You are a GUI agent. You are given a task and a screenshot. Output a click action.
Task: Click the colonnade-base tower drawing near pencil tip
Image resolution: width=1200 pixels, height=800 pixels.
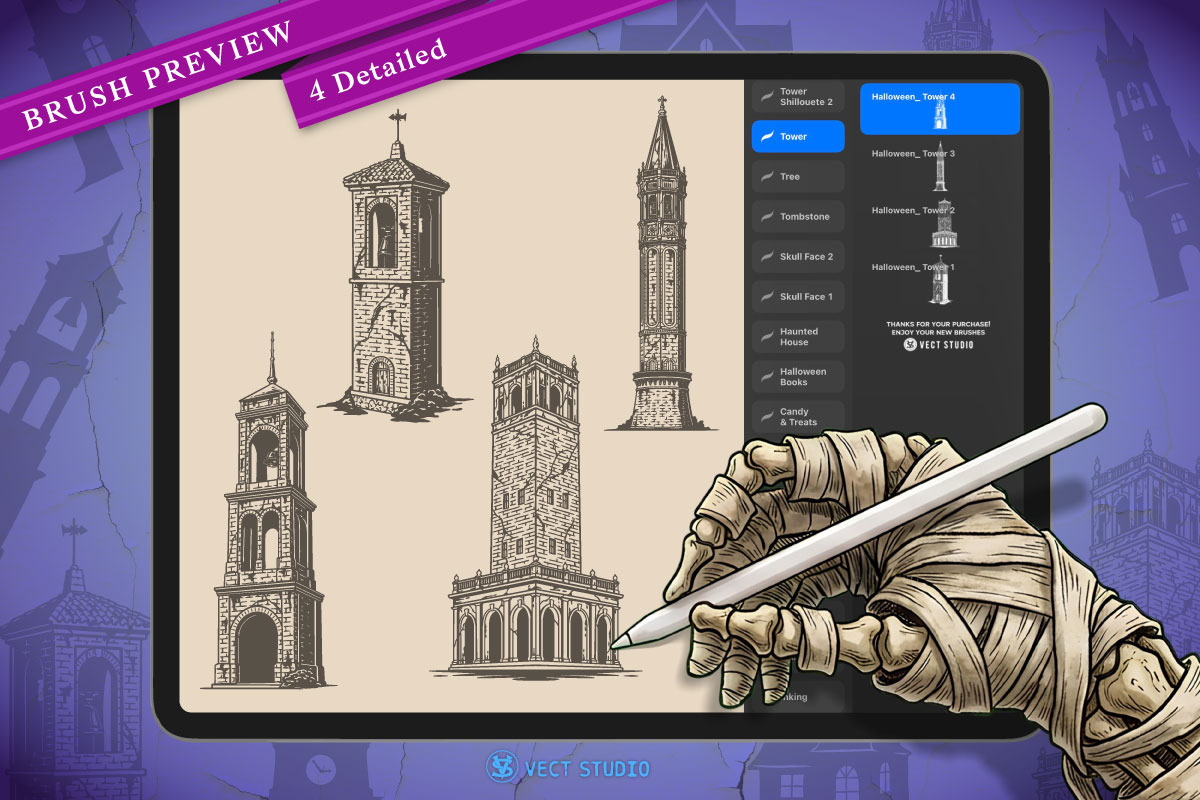coord(533,506)
